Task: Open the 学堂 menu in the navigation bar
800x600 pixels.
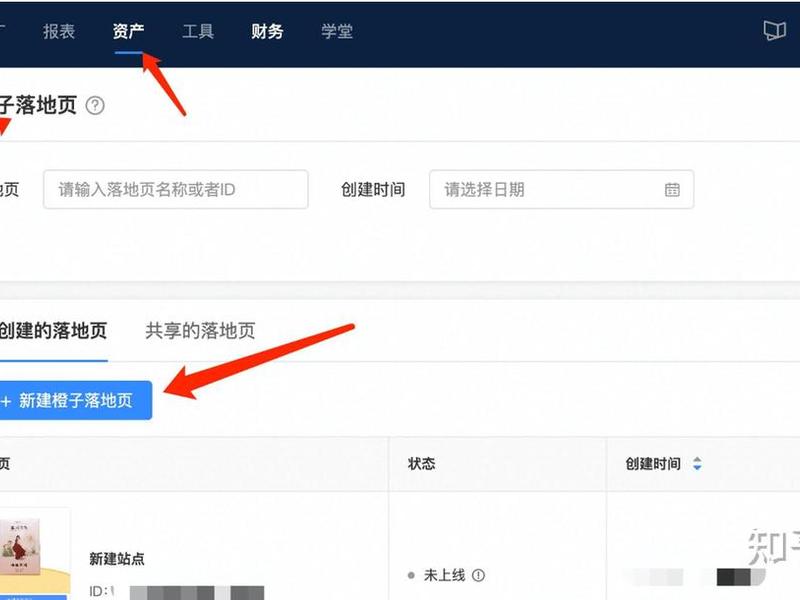Action: tap(337, 32)
